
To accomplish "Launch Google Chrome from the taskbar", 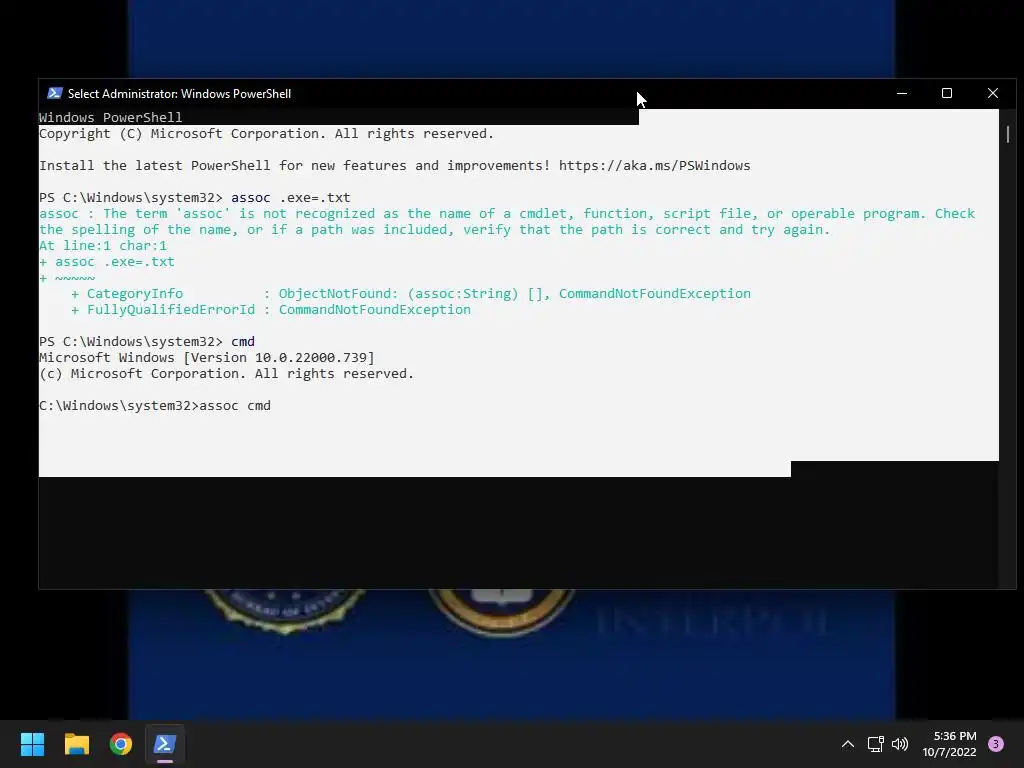I will (121, 744).
